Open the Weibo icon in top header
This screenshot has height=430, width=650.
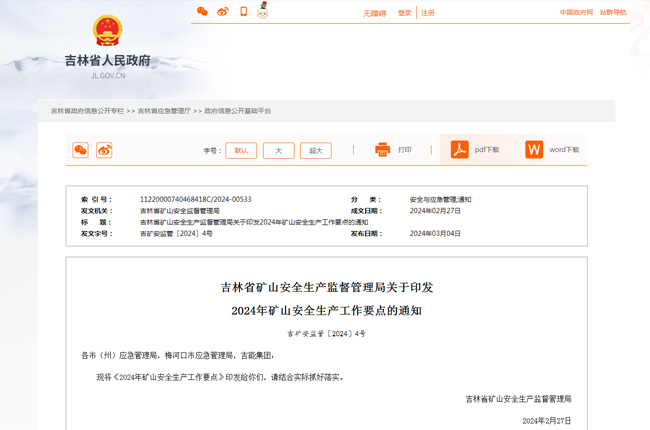tap(223, 12)
